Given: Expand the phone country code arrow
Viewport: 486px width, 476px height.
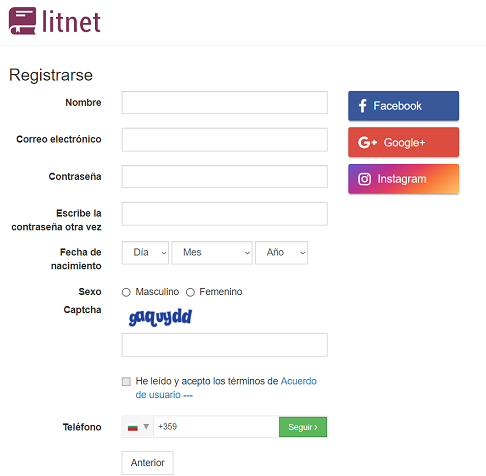Looking at the screenshot, I should (146, 426).
